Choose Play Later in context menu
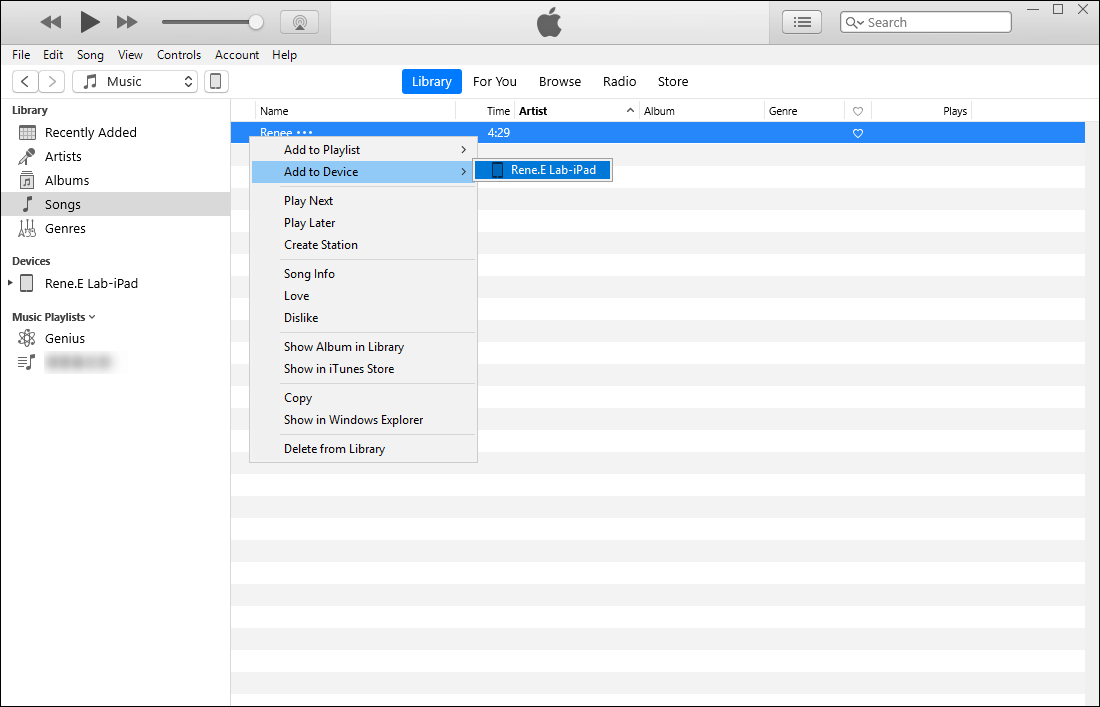Screen dimensions: 1100x707 point(364,223)
